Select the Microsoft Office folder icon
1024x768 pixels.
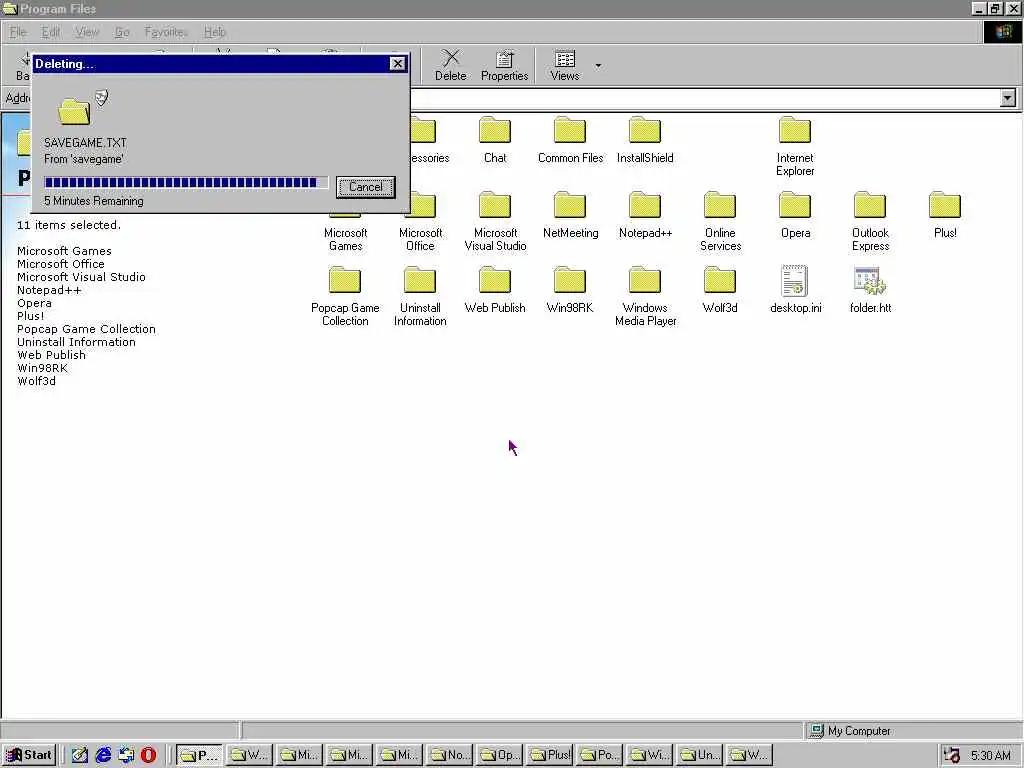[x=420, y=205]
